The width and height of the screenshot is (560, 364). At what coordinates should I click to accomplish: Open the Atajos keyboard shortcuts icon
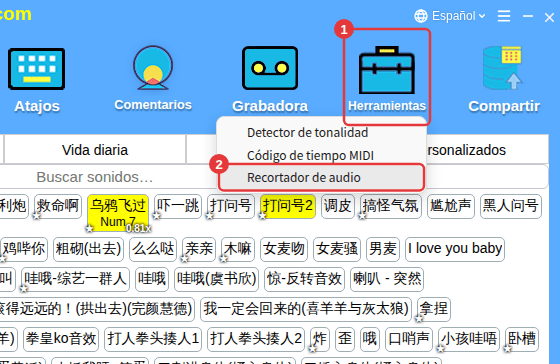(36, 69)
